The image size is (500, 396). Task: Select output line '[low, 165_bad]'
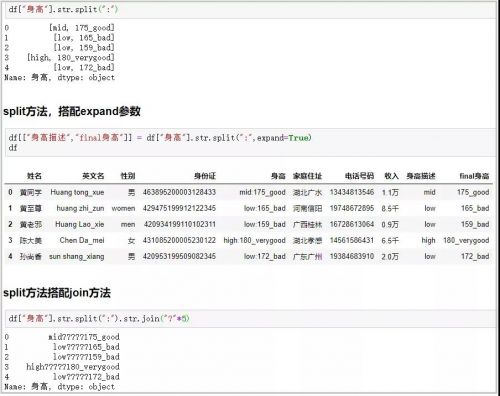84,38
